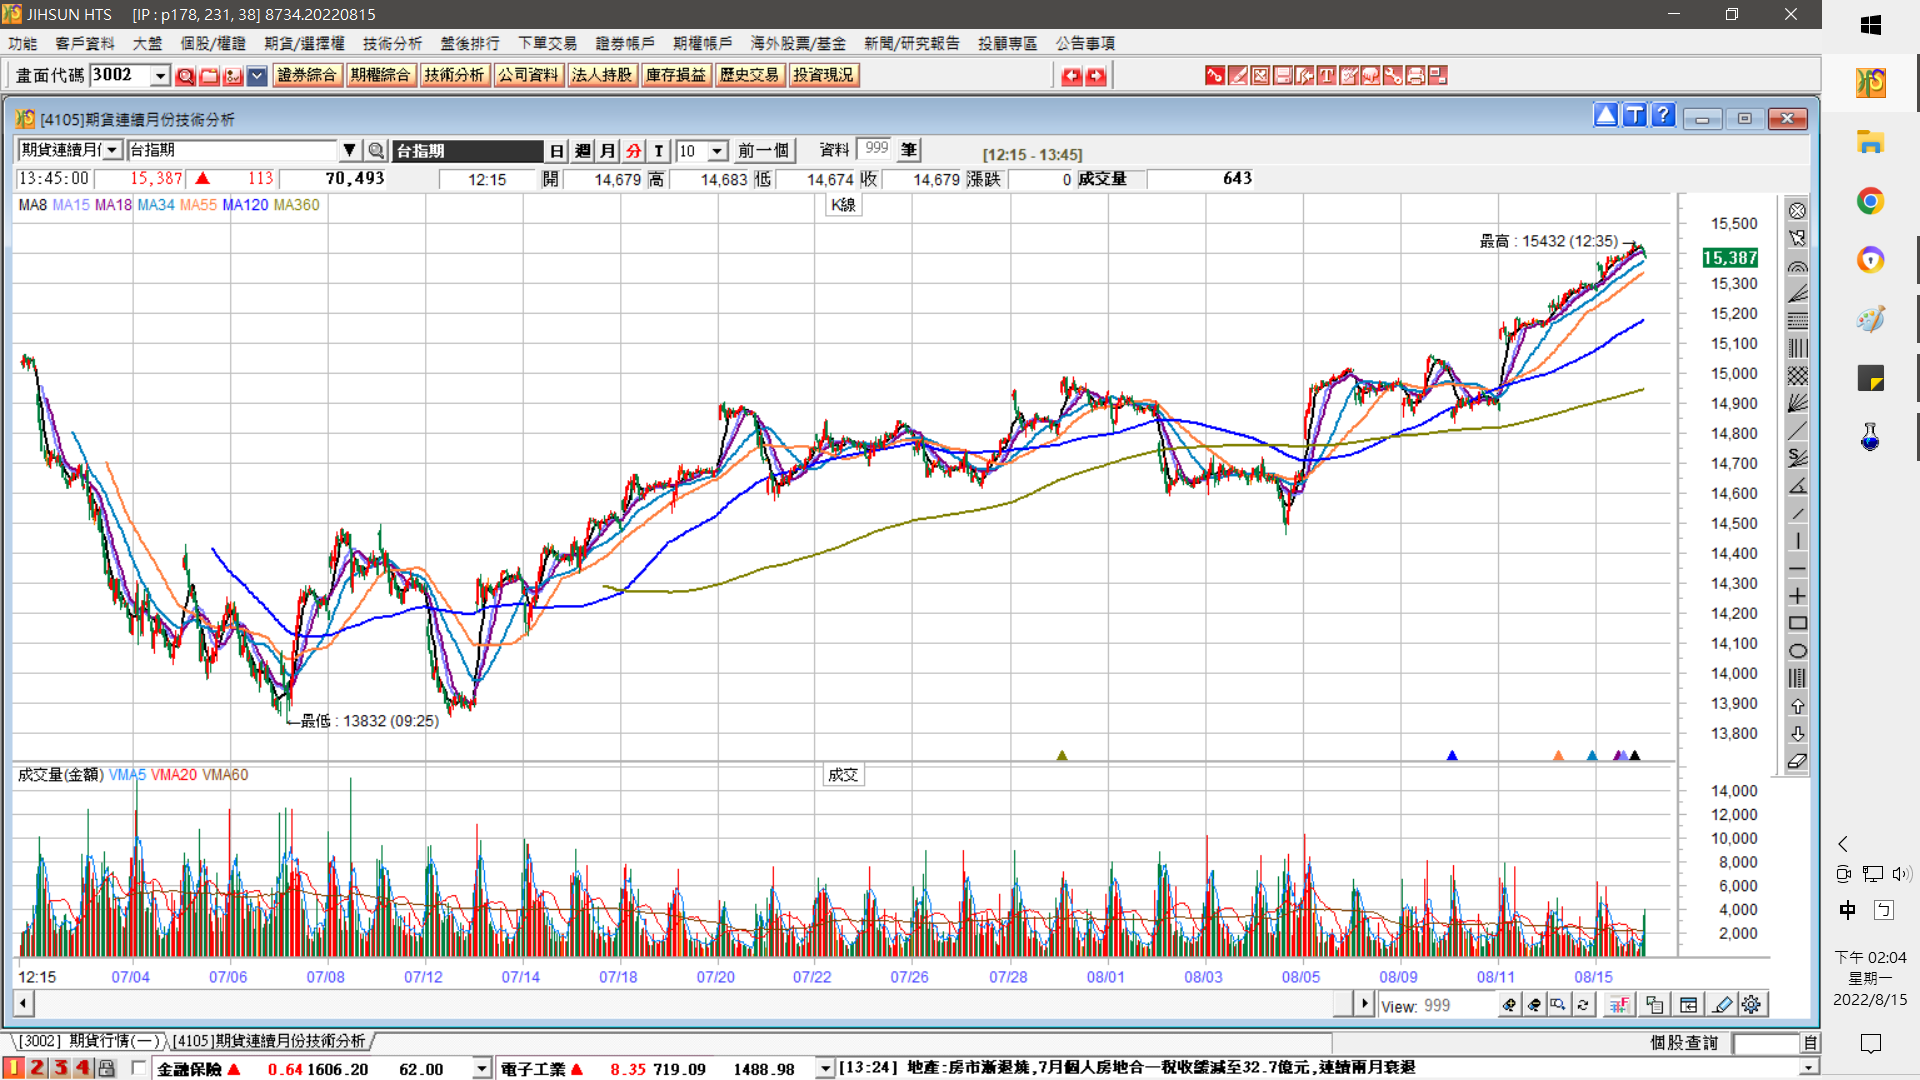Toggle the 分 minute period button
The width and height of the screenshot is (1920, 1080).
633,151
